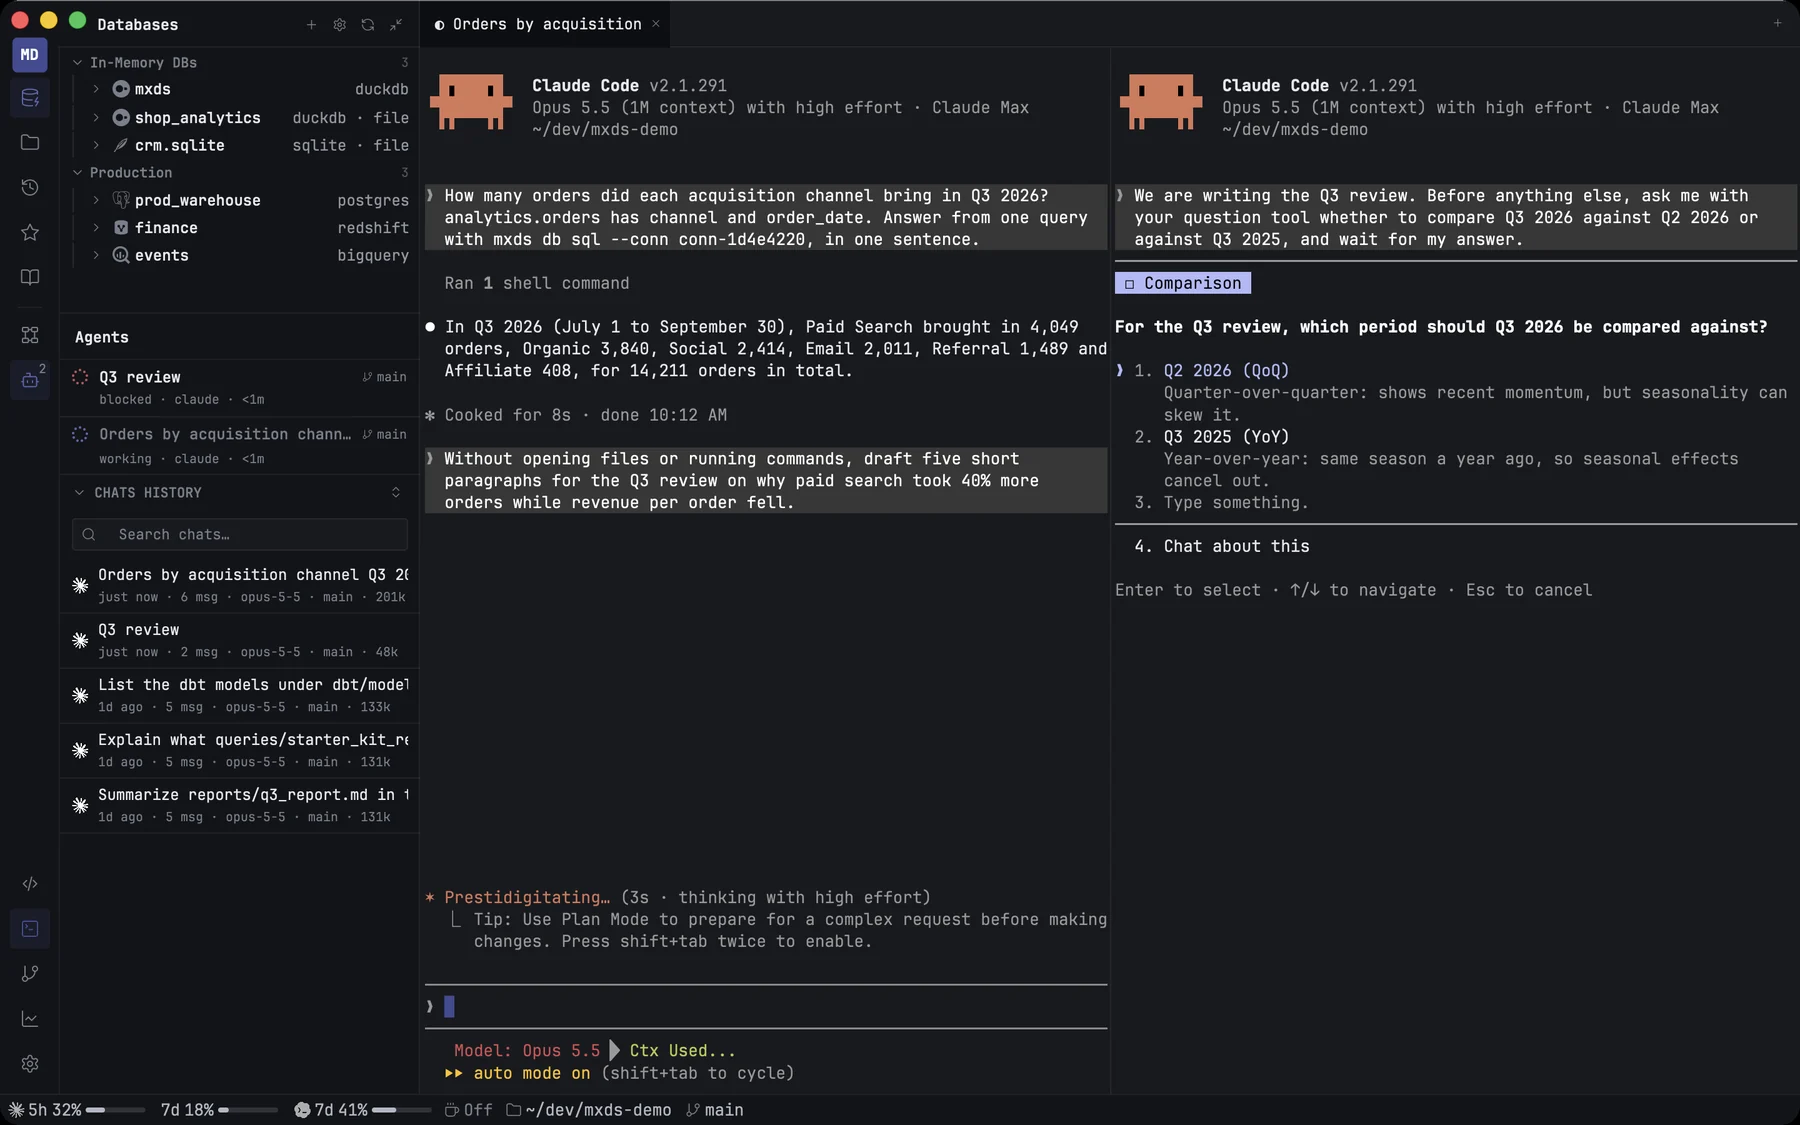Screen dimensions: 1800x1125
Task: Open the docs book icon in sidebar
Action: 30,277
